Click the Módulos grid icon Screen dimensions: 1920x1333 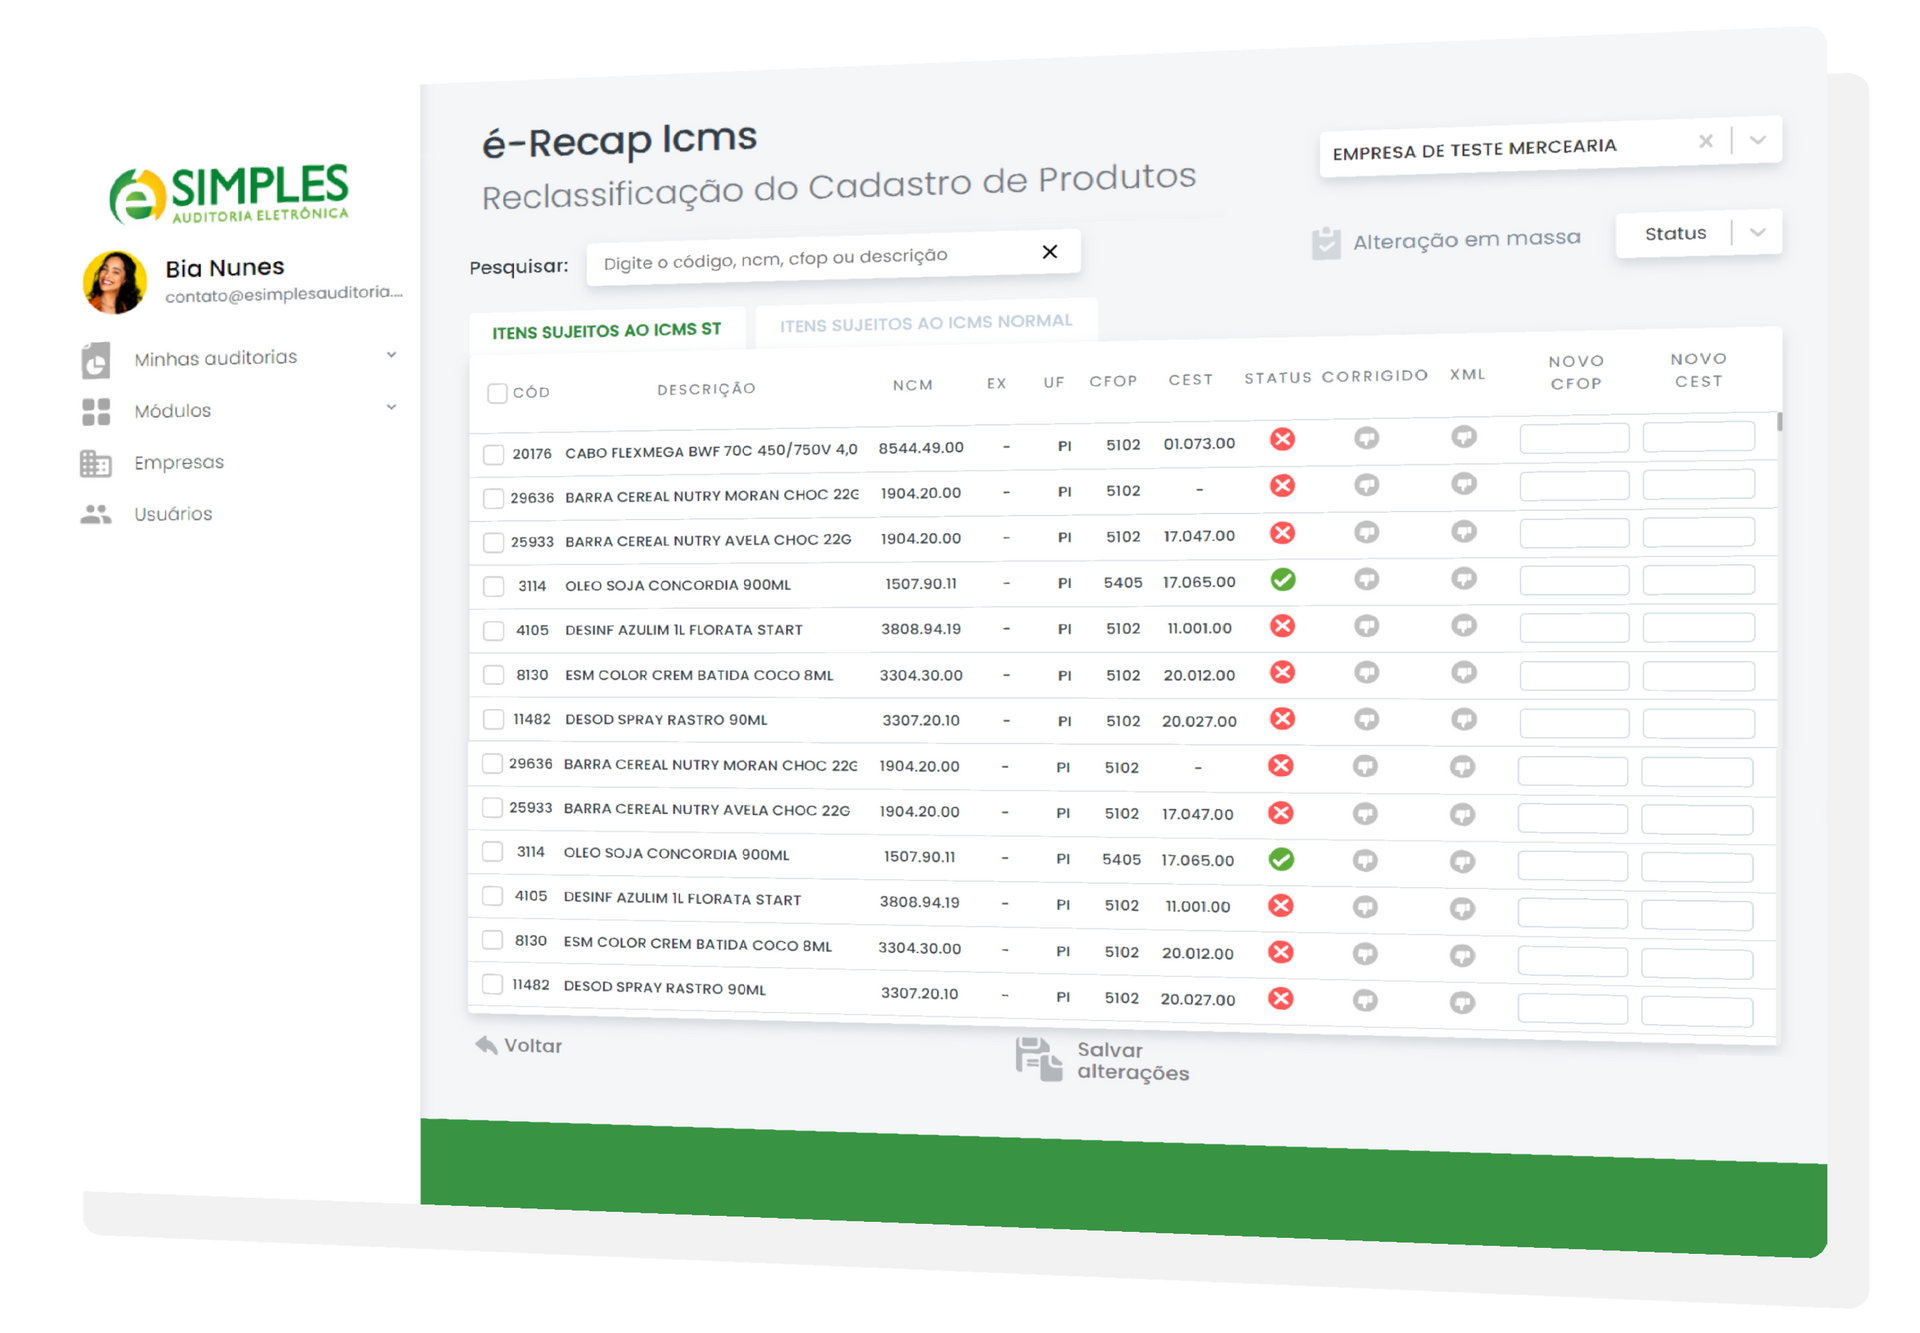96,411
